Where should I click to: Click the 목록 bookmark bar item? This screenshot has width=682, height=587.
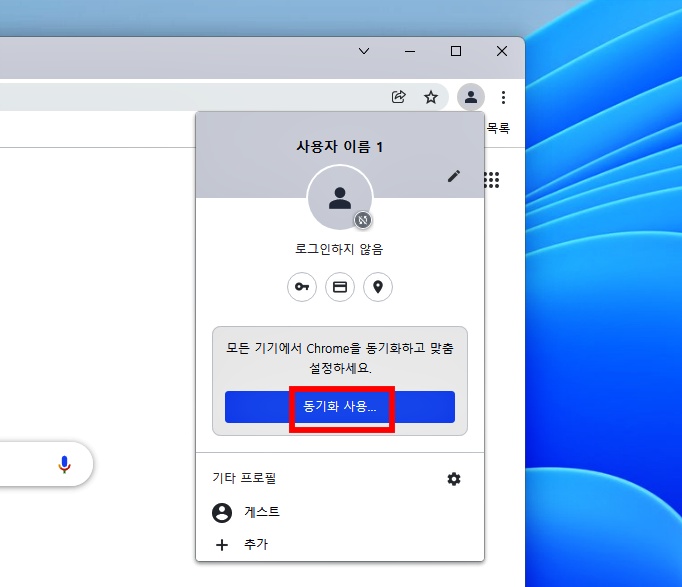(x=498, y=128)
